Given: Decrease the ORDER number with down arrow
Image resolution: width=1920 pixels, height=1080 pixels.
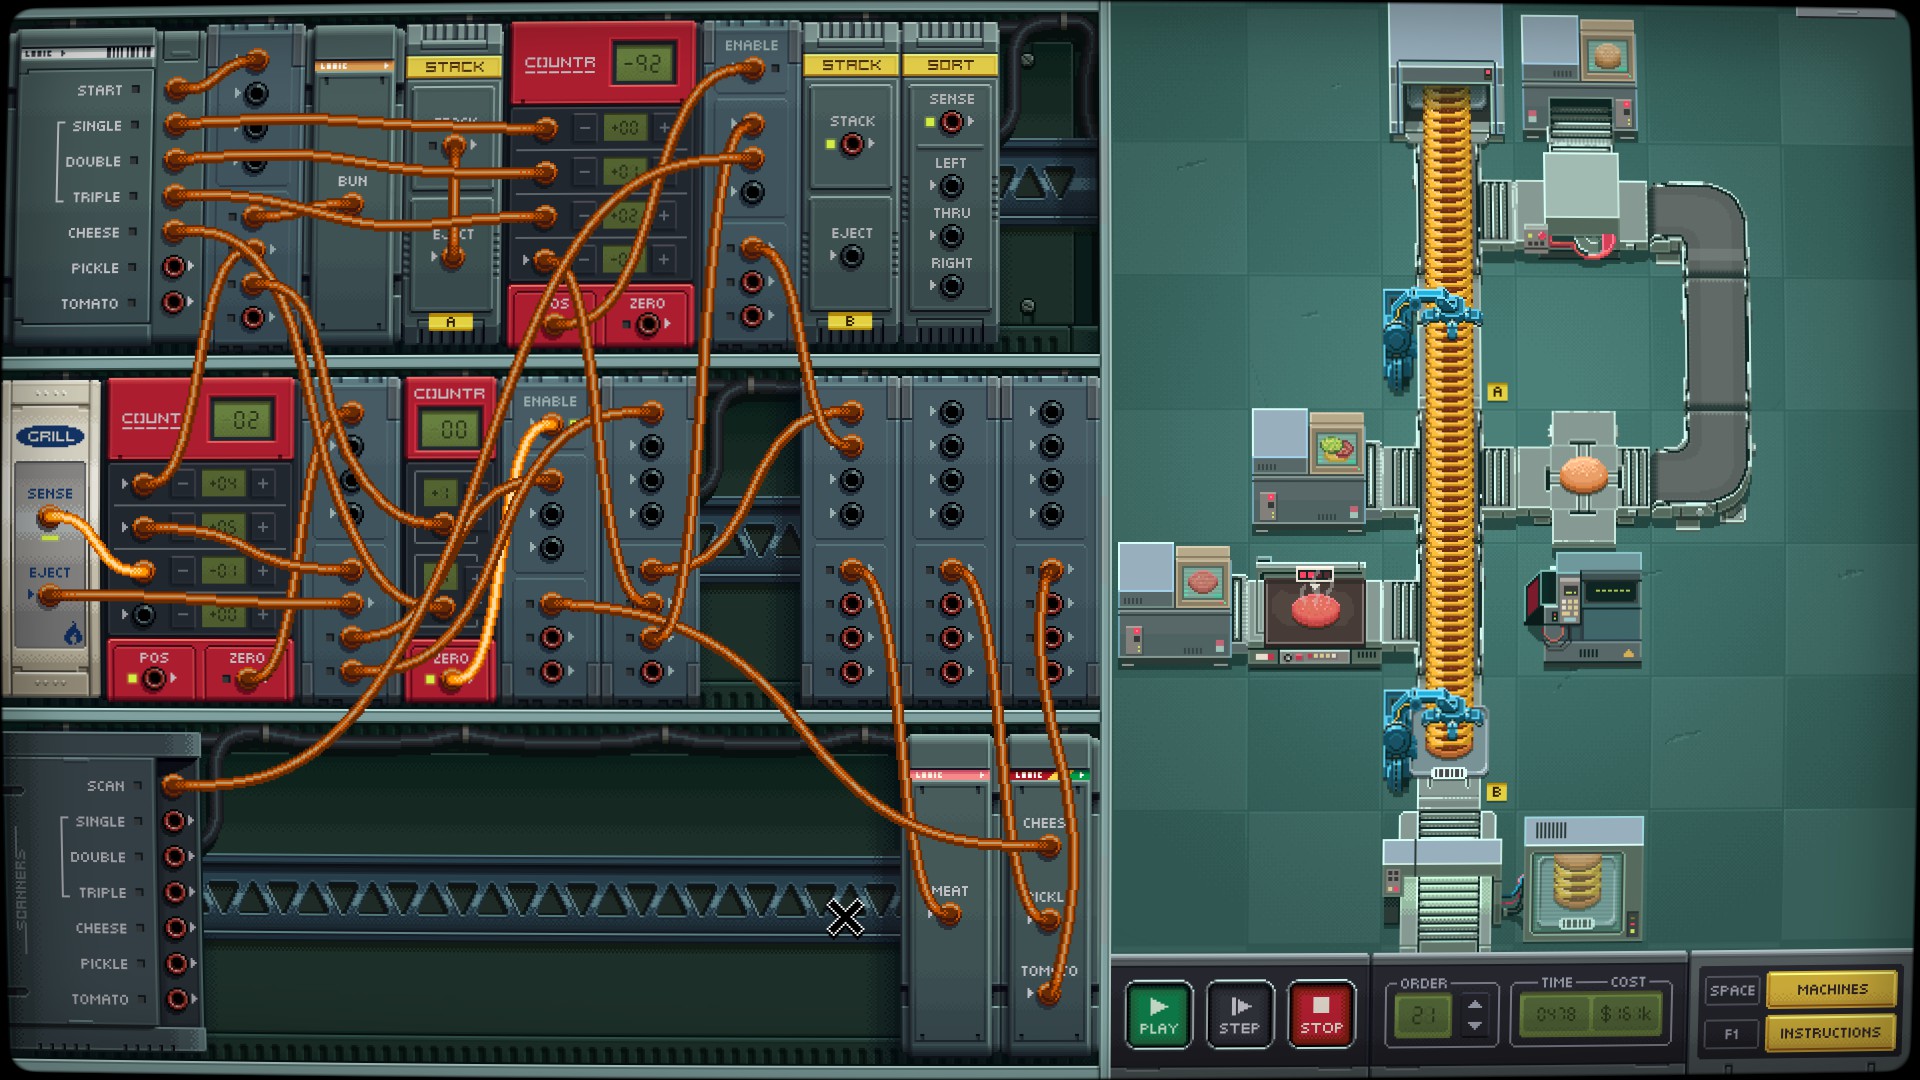Looking at the screenshot, I should [x=1474, y=1026].
